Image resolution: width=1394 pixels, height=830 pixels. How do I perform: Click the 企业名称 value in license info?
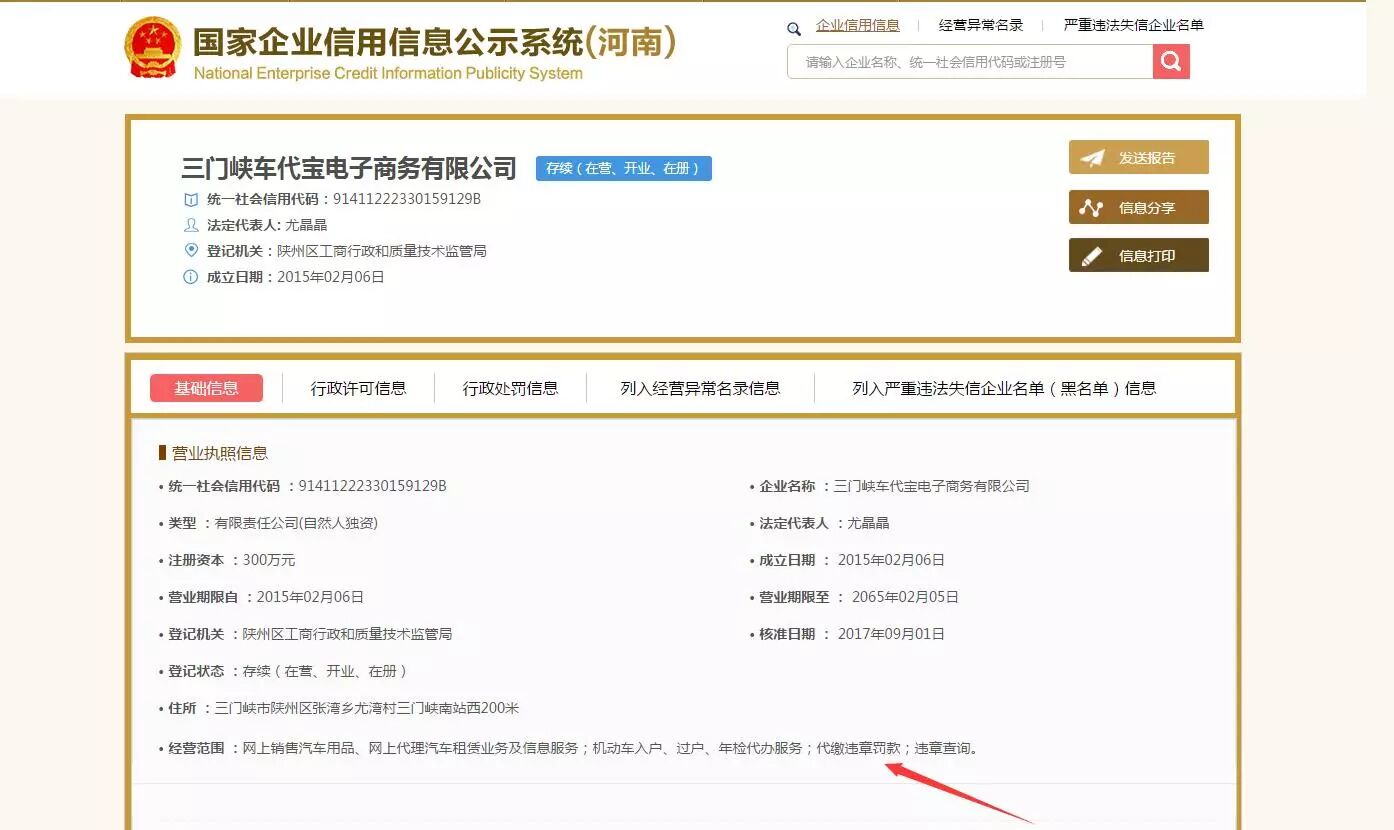click(932, 486)
